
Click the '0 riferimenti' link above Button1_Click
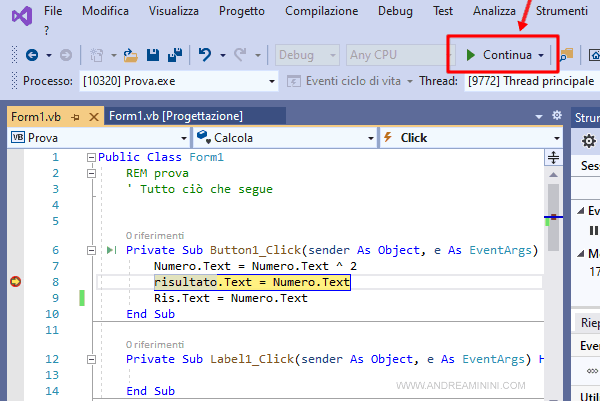[155, 235]
